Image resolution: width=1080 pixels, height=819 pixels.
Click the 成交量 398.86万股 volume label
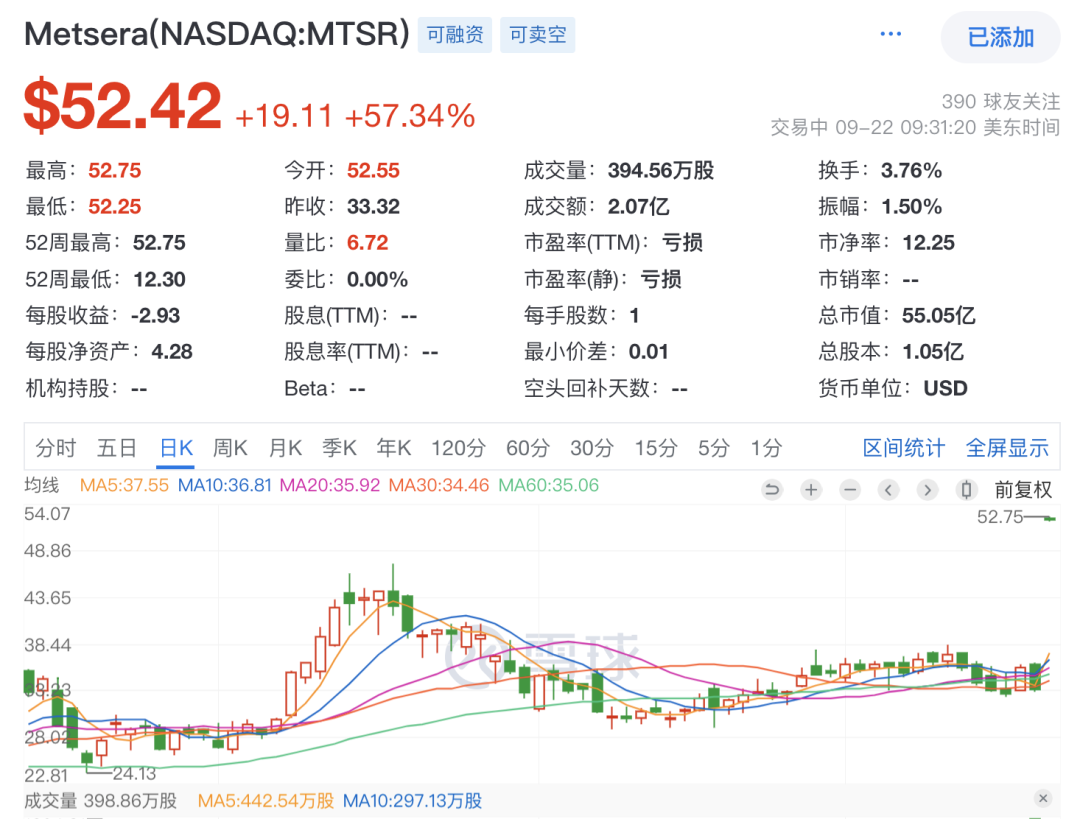(101, 800)
